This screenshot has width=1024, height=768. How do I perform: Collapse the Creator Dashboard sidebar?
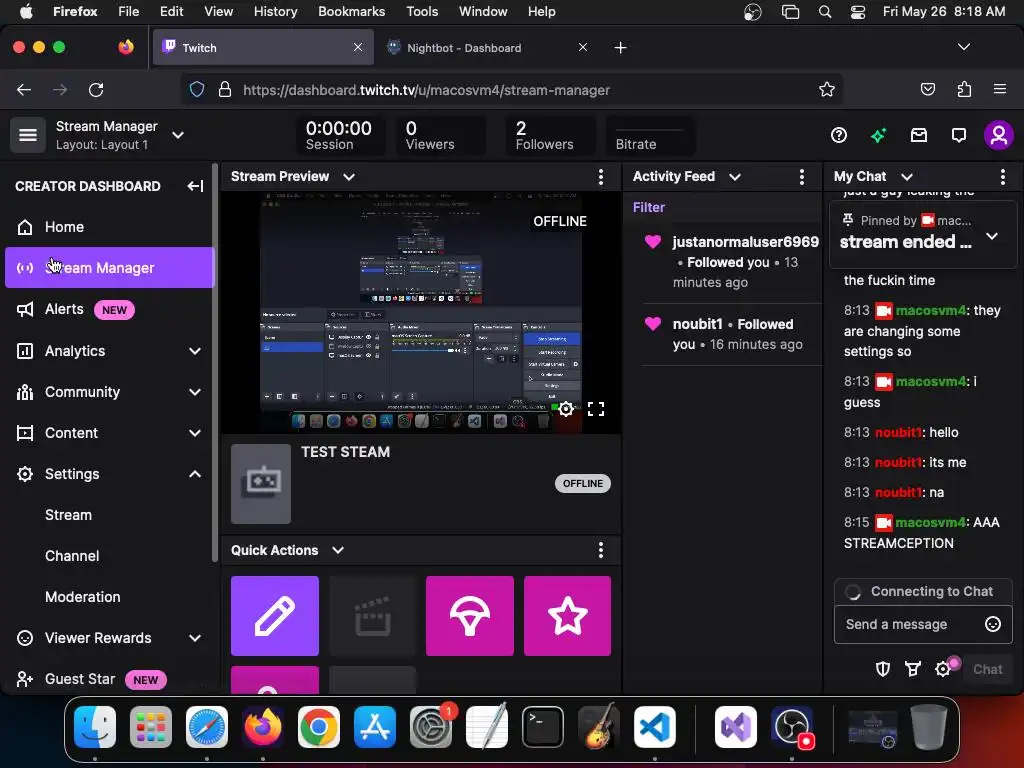click(195, 186)
